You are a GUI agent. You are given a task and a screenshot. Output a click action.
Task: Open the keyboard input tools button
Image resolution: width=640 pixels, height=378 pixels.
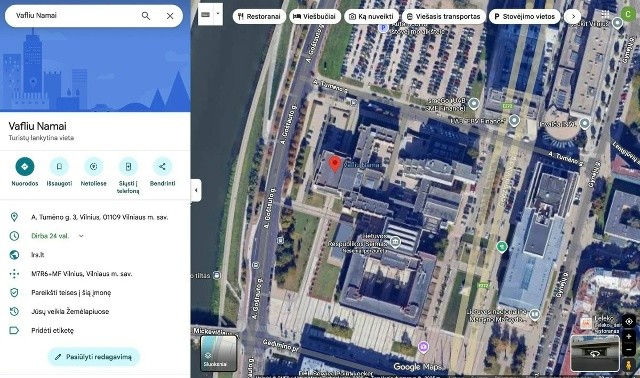click(206, 14)
